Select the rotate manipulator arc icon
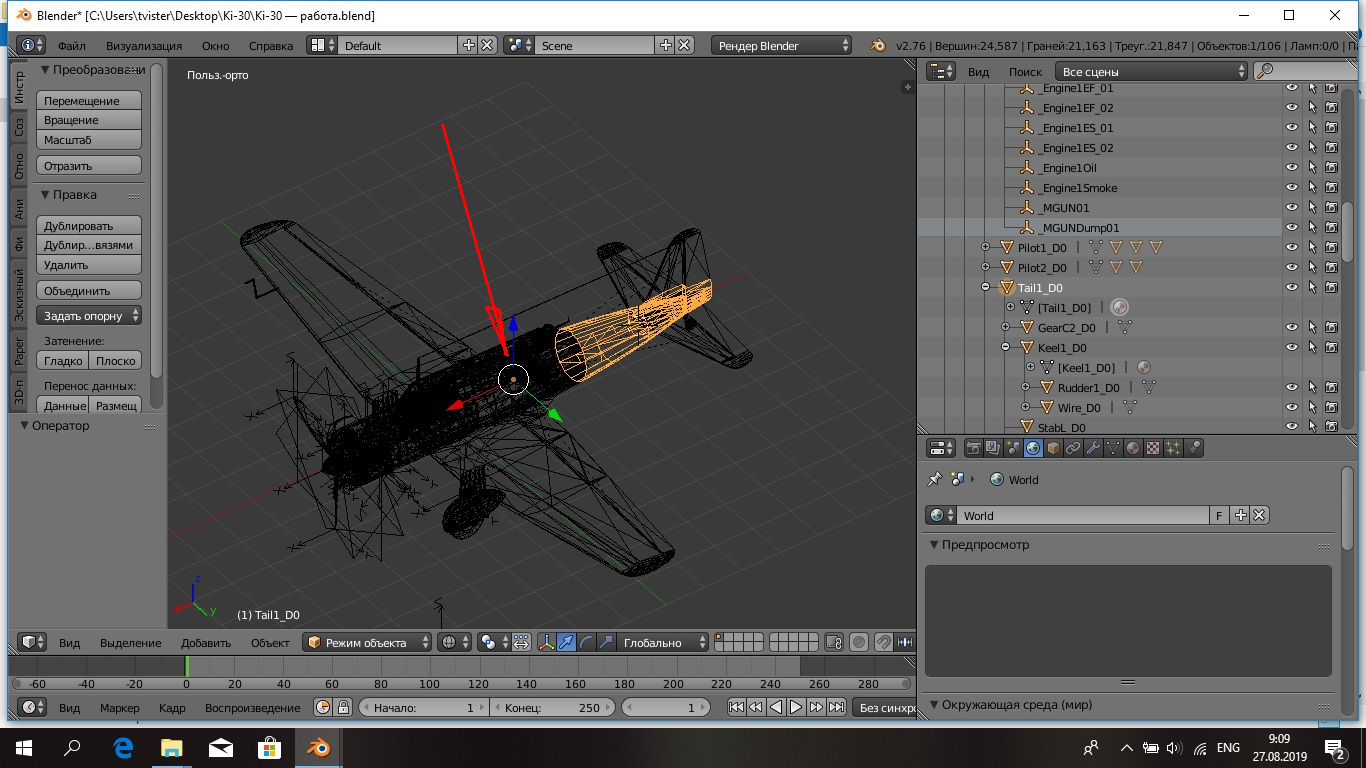 tap(587, 642)
